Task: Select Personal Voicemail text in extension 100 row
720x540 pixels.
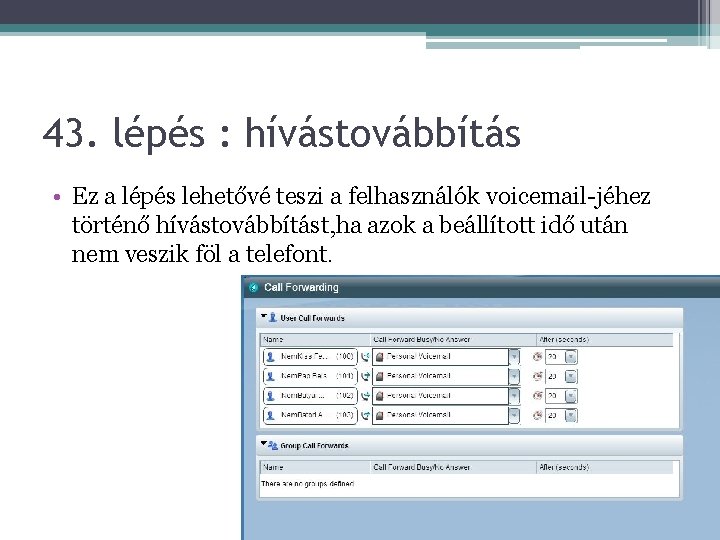Action: tap(419, 356)
